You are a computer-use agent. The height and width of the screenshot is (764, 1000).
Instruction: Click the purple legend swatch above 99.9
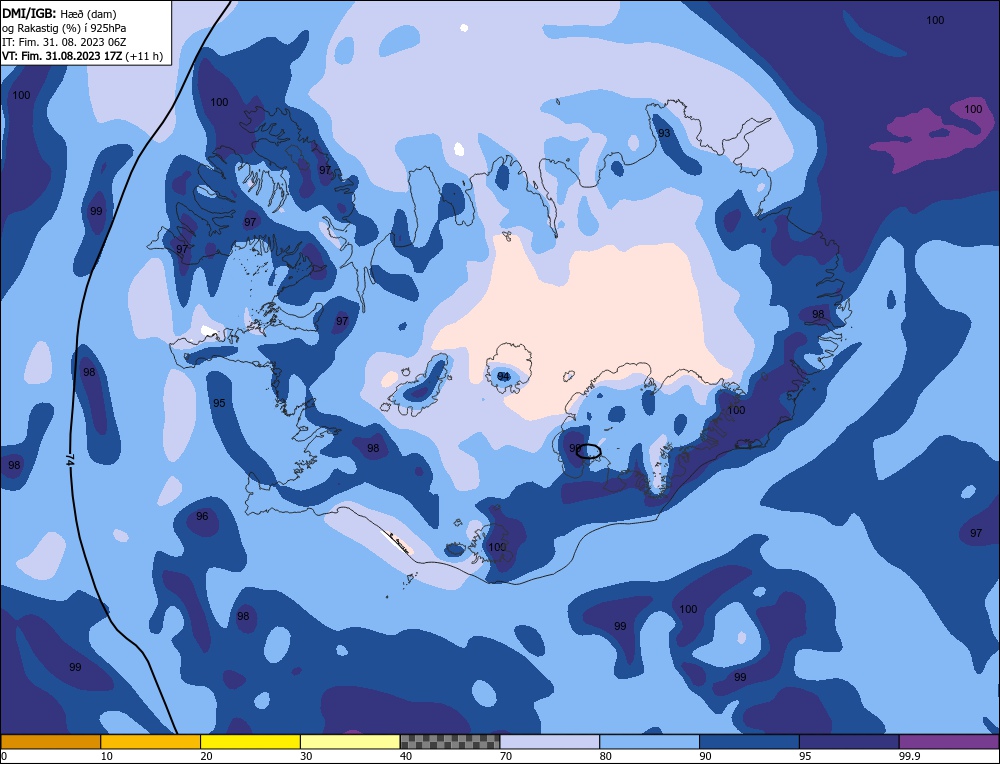(949, 742)
